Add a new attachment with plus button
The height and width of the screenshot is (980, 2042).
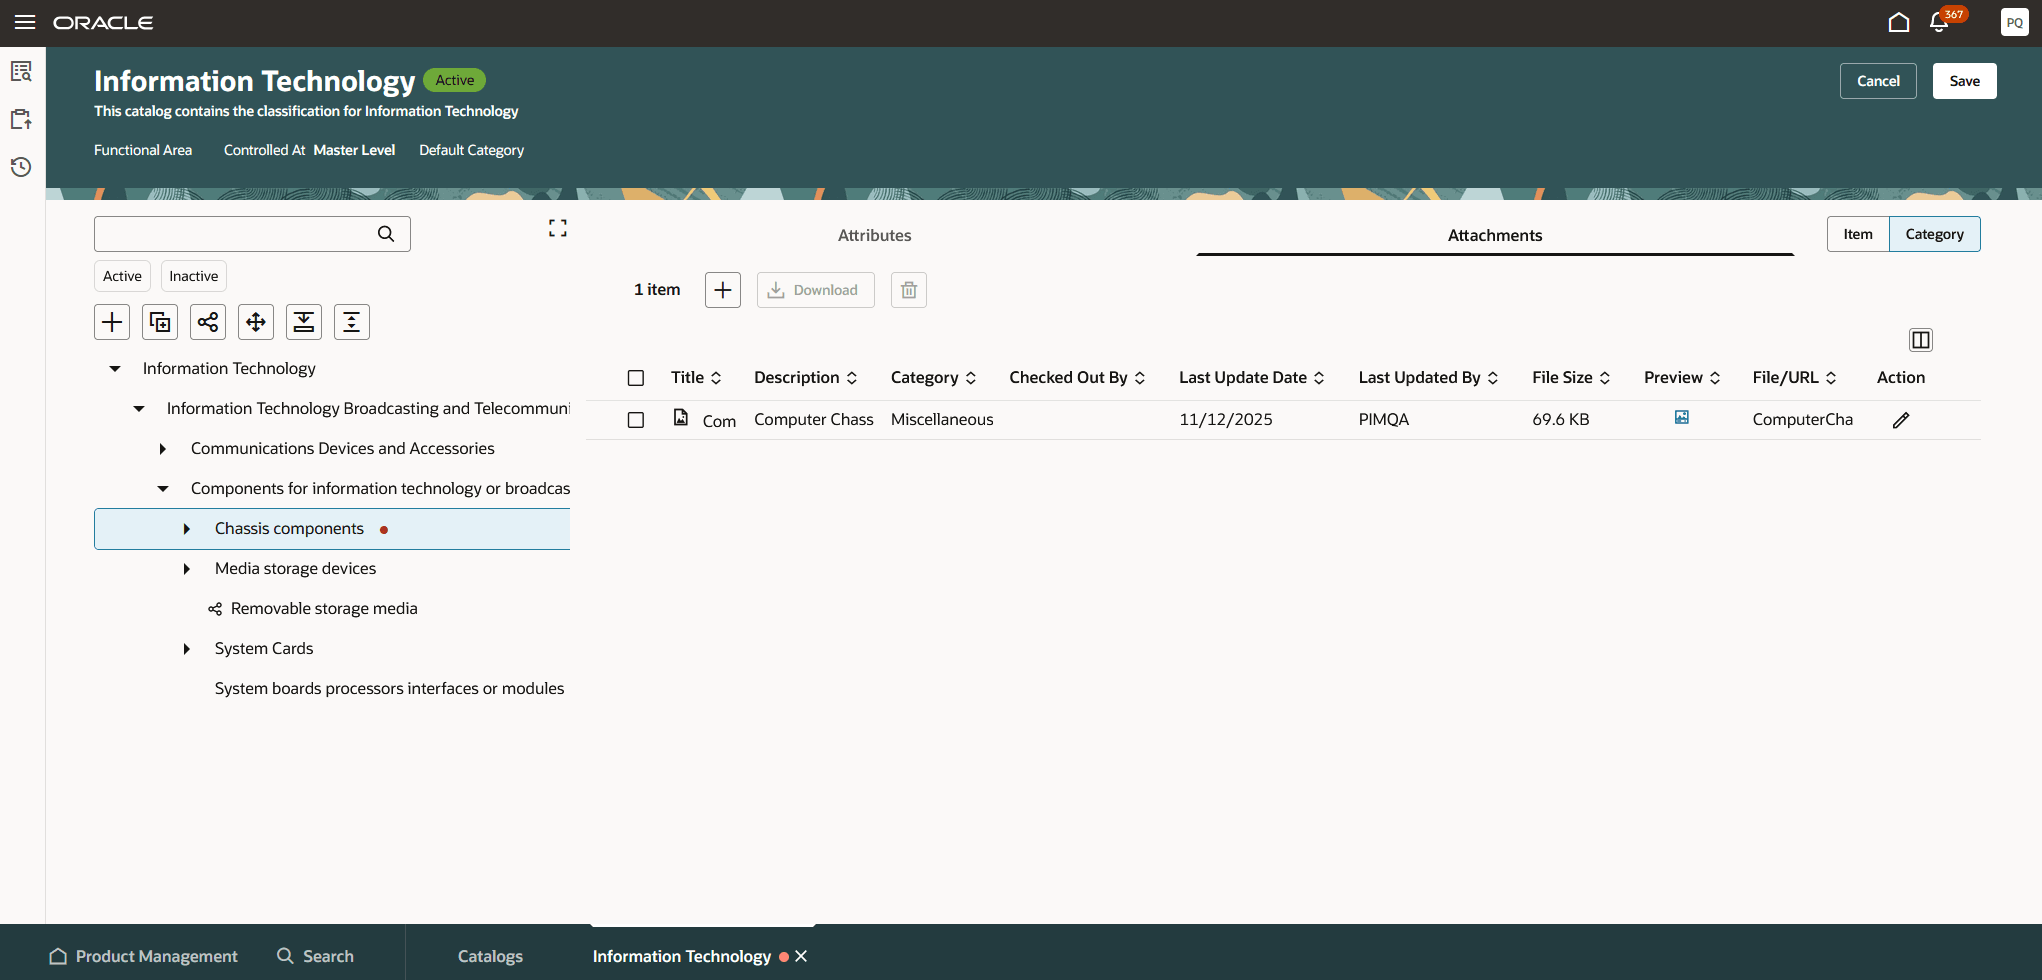pyautogui.click(x=723, y=290)
